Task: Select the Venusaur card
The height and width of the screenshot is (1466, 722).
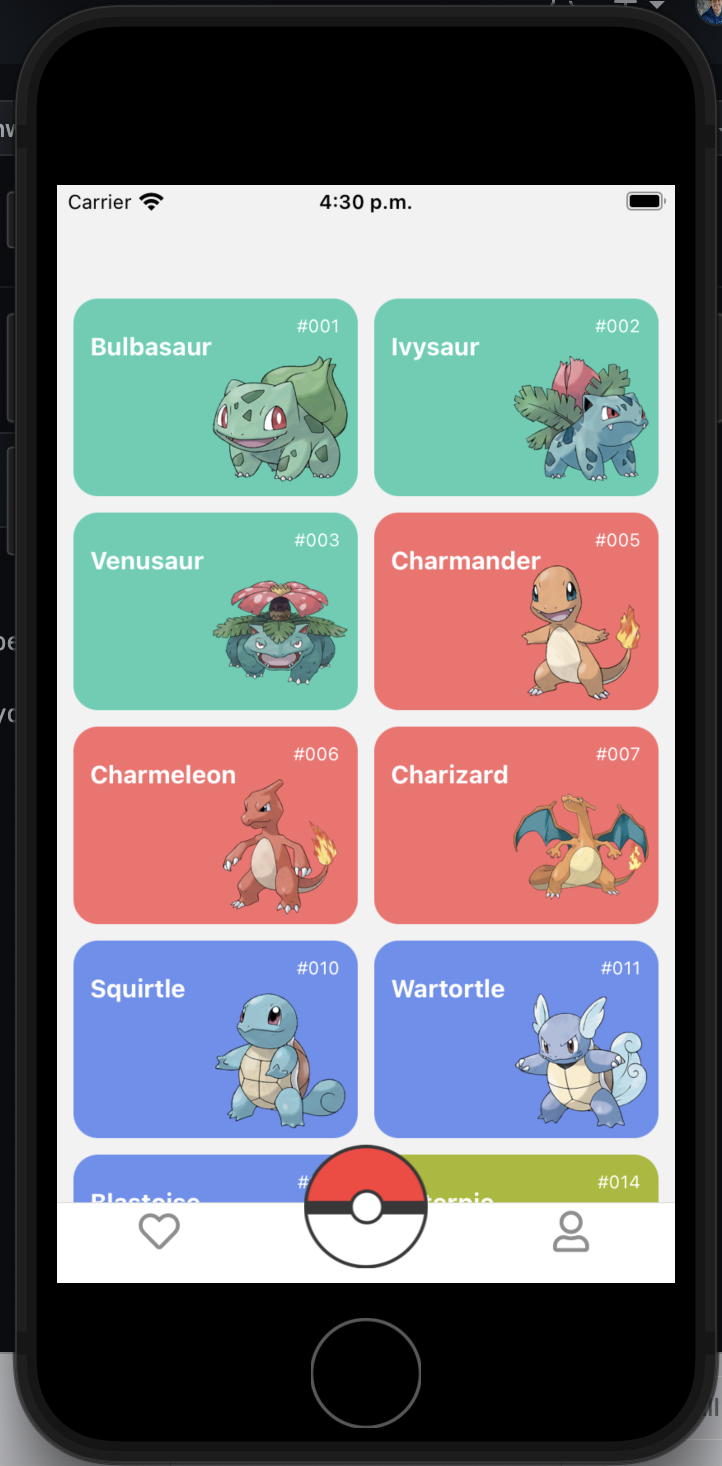Action: point(215,611)
